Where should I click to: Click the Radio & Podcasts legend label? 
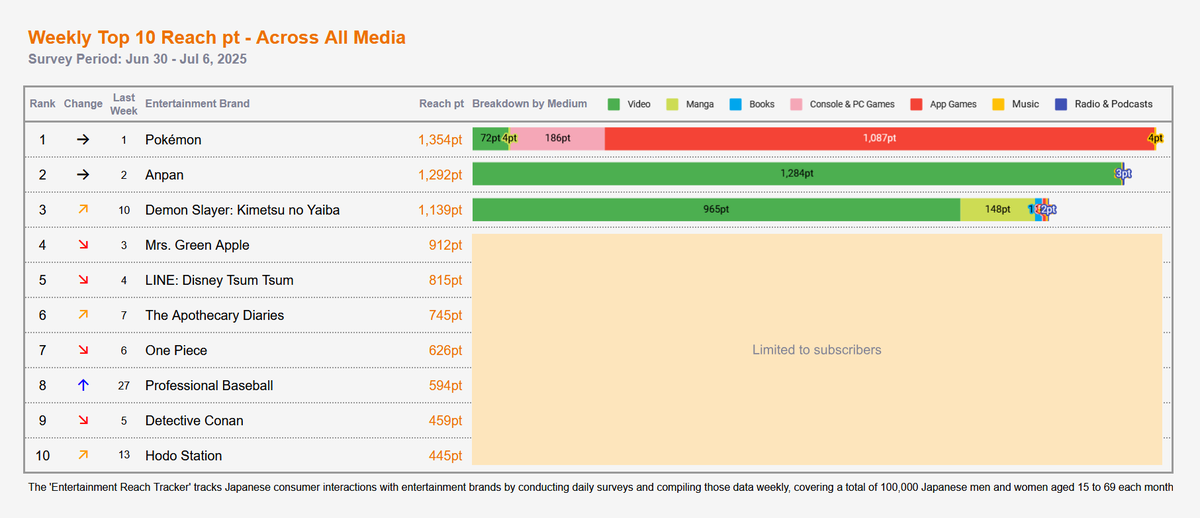[x=1113, y=104]
